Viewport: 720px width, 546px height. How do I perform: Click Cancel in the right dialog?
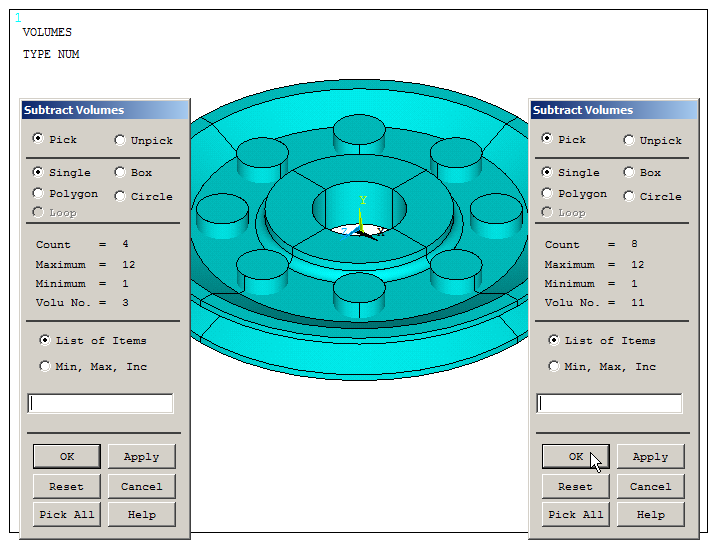coord(651,486)
